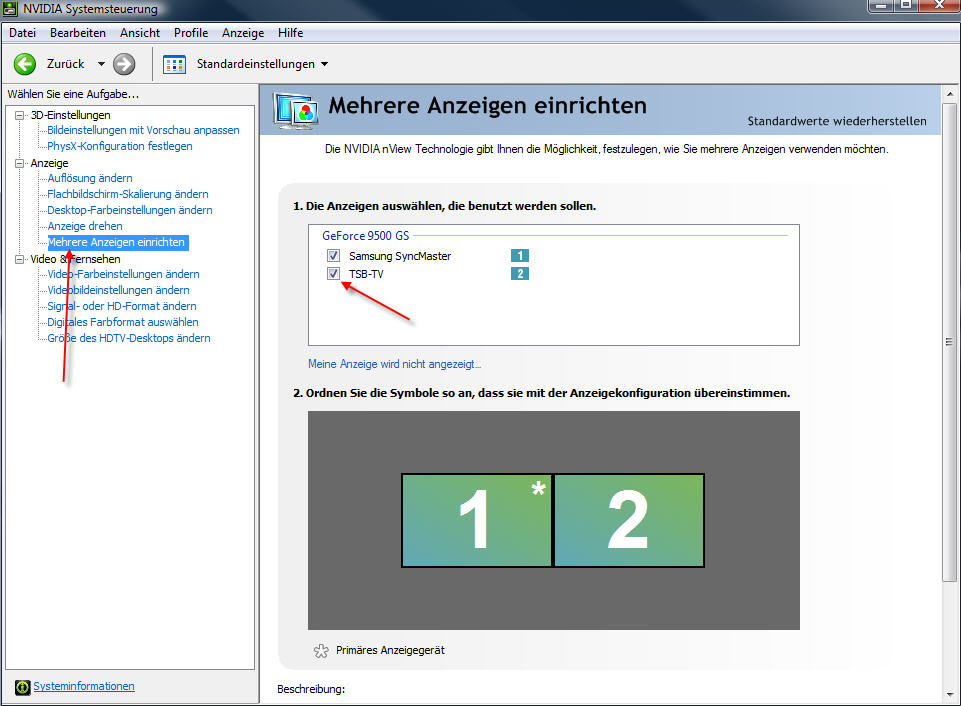The height and width of the screenshot is (706, 961).
Task: Select Größe des HDTV-Desktops ändern
Action: point(129,338)
